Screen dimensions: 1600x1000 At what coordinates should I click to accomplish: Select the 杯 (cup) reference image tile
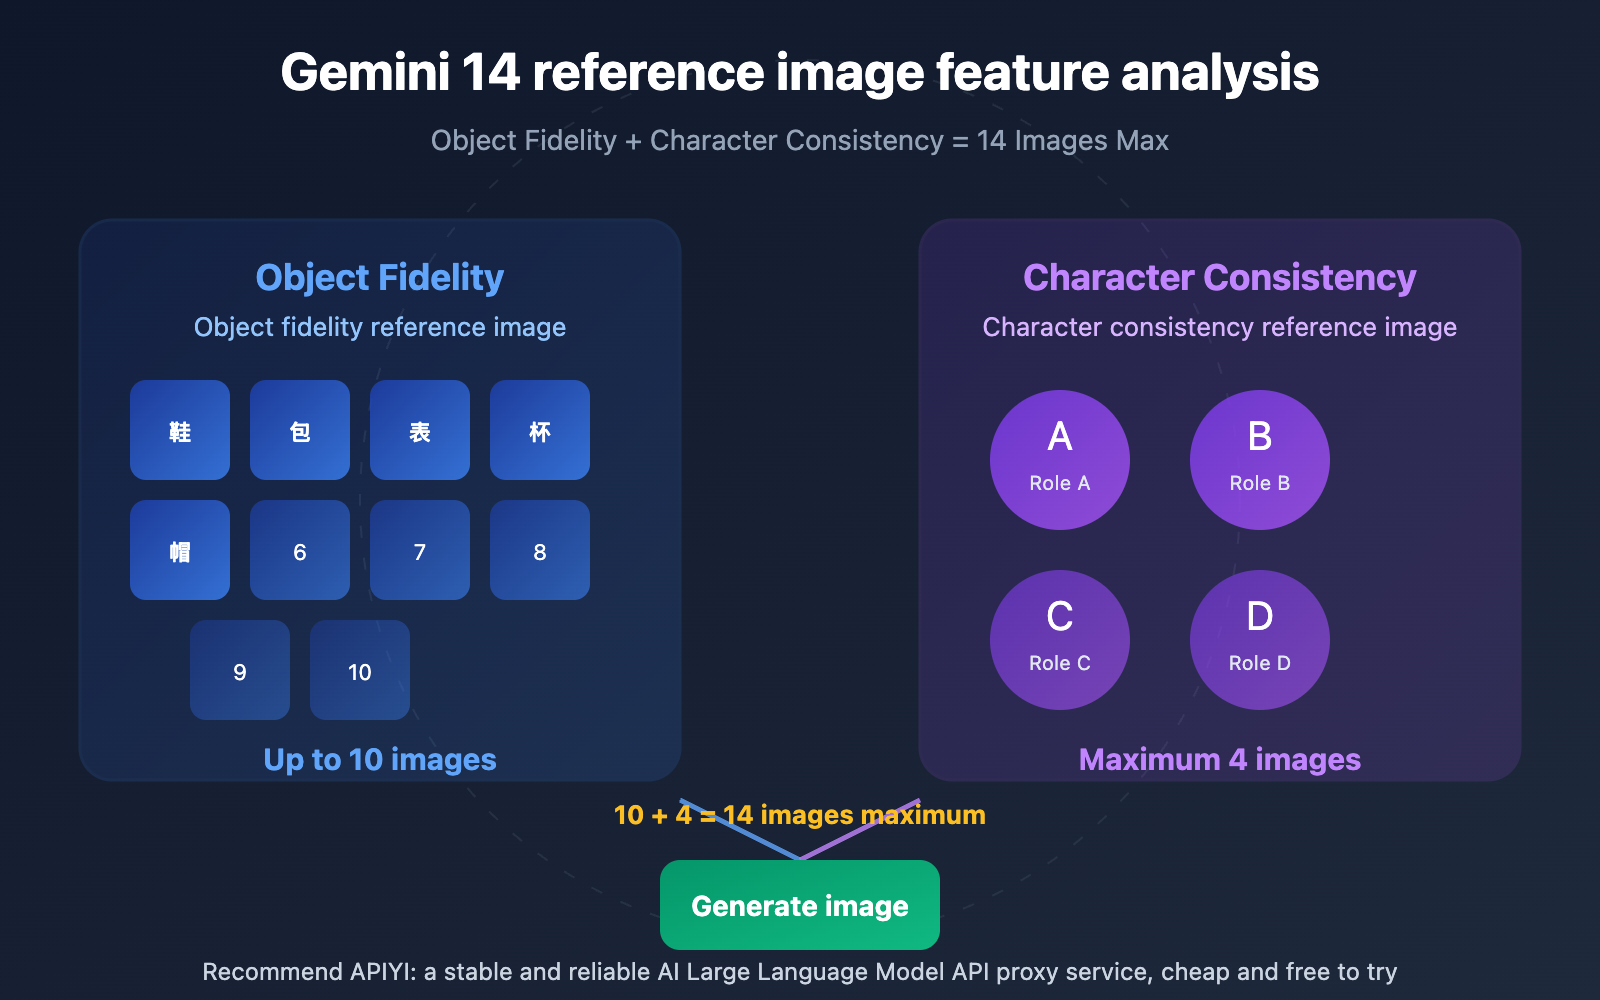click(x=540, y=430)
